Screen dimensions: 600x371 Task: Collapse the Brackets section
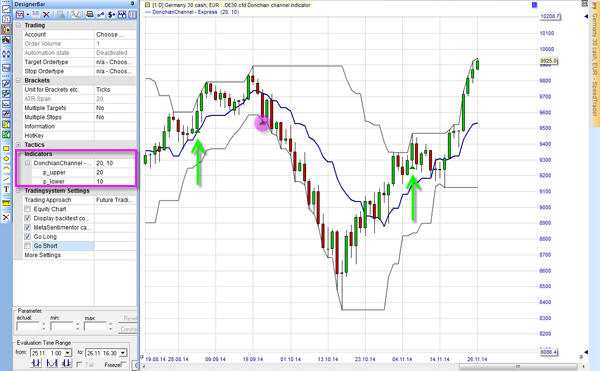(x=18, y=80)
